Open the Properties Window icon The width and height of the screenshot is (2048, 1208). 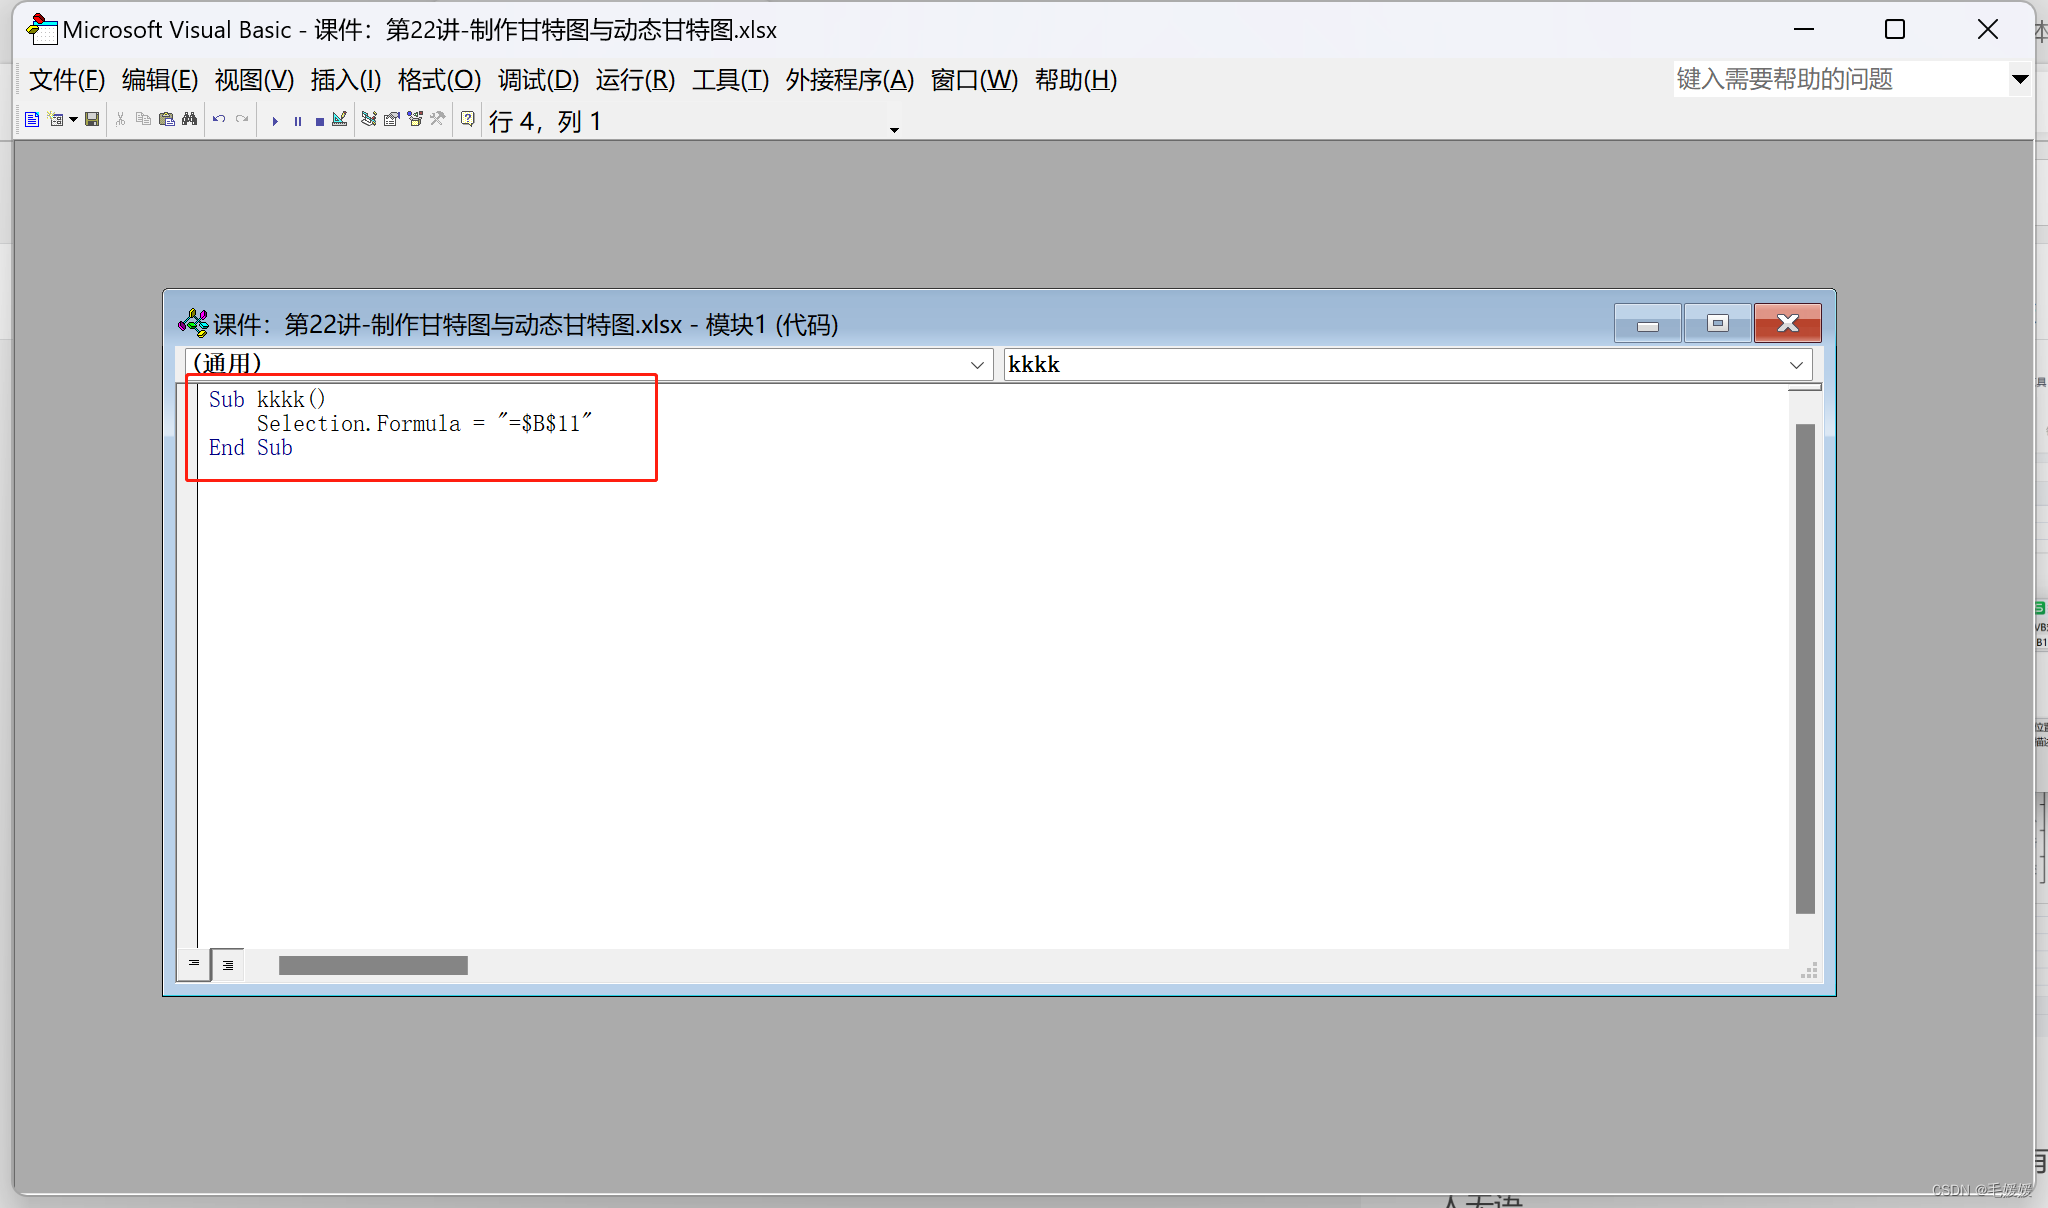click(392, 120)
